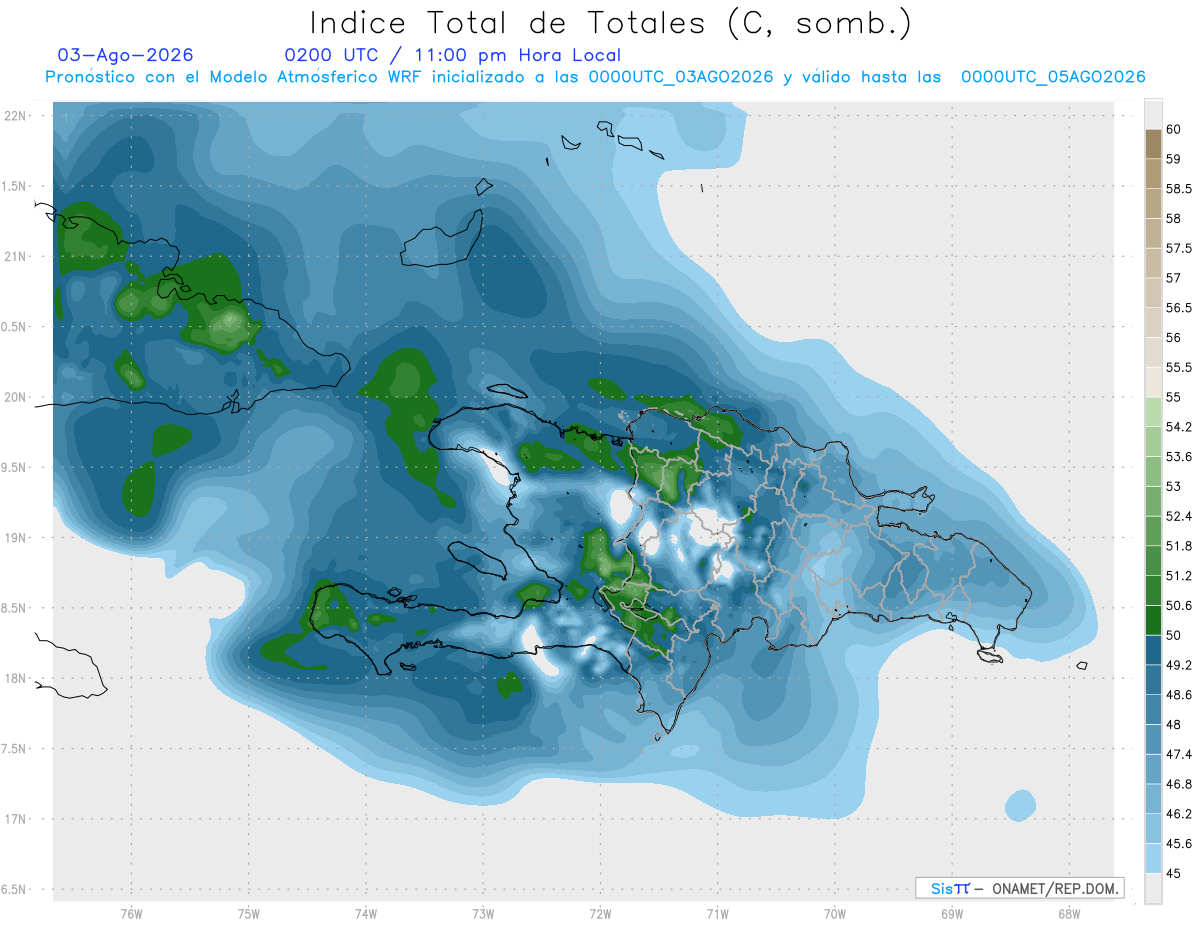Image resolution: width=1200 pixels, height=927 pixels.
Task: Click the "17N" latitude label
Action: pos(14,819)
